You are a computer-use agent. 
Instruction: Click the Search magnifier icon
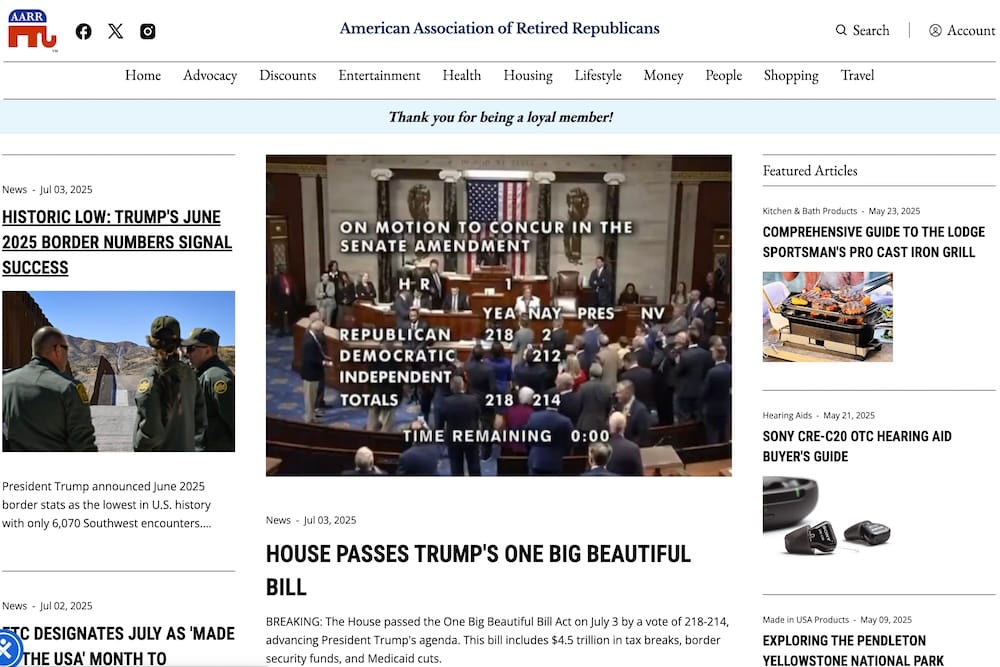click(x=841, y=31)
